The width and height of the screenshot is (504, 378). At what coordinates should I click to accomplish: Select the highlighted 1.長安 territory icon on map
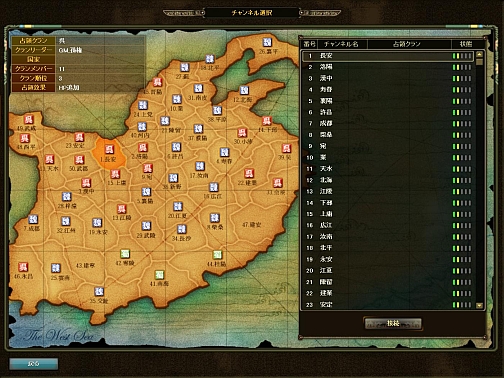(109, 149)
